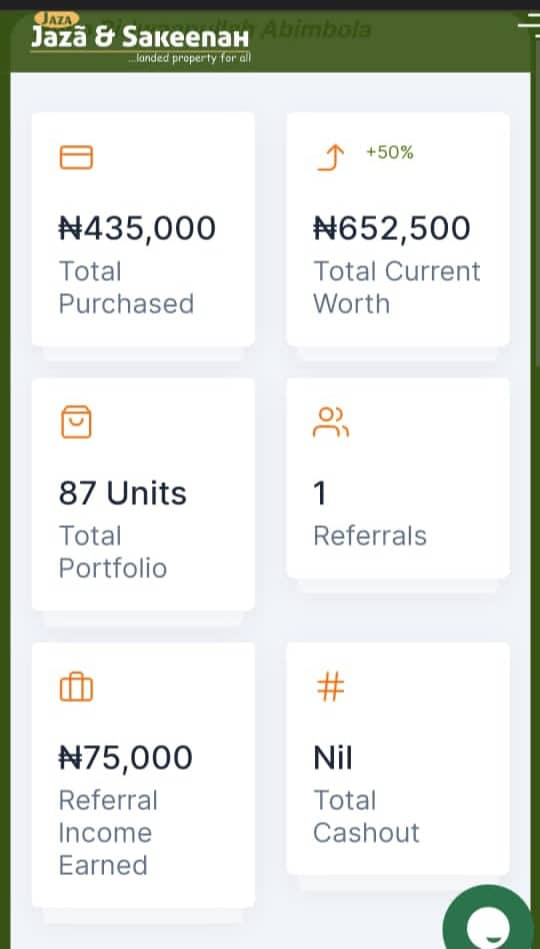This screenshot has width=540, height=949.
Task: Click the people referrals icon
Action: point(331,422)
